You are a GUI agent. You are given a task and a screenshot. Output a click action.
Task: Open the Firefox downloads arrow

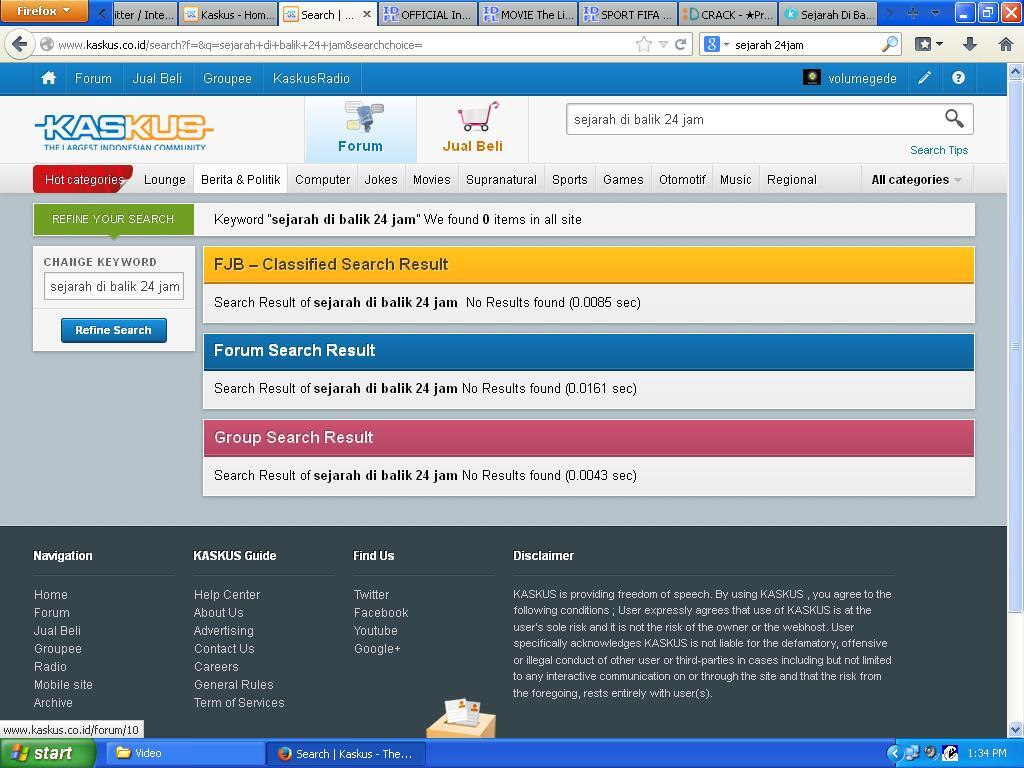click(x=970, y=44)
